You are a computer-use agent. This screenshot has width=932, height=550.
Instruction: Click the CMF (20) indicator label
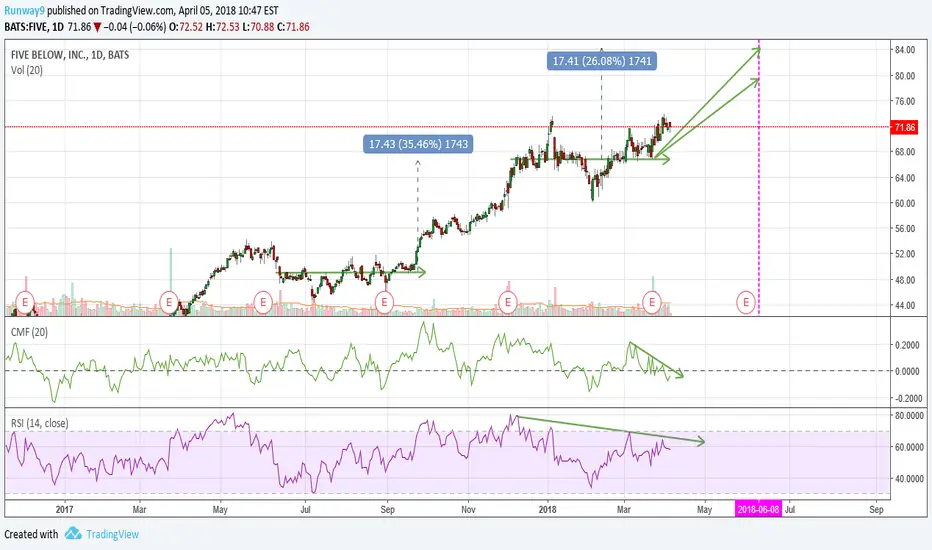tap(29, 332)
